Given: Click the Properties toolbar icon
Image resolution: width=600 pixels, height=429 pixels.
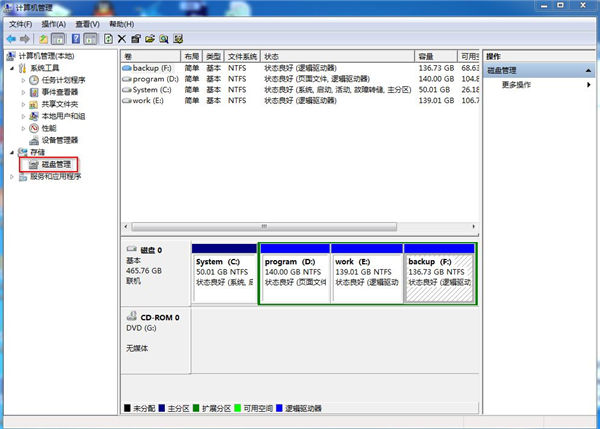Looking at the screenshot, I should 135,39.
